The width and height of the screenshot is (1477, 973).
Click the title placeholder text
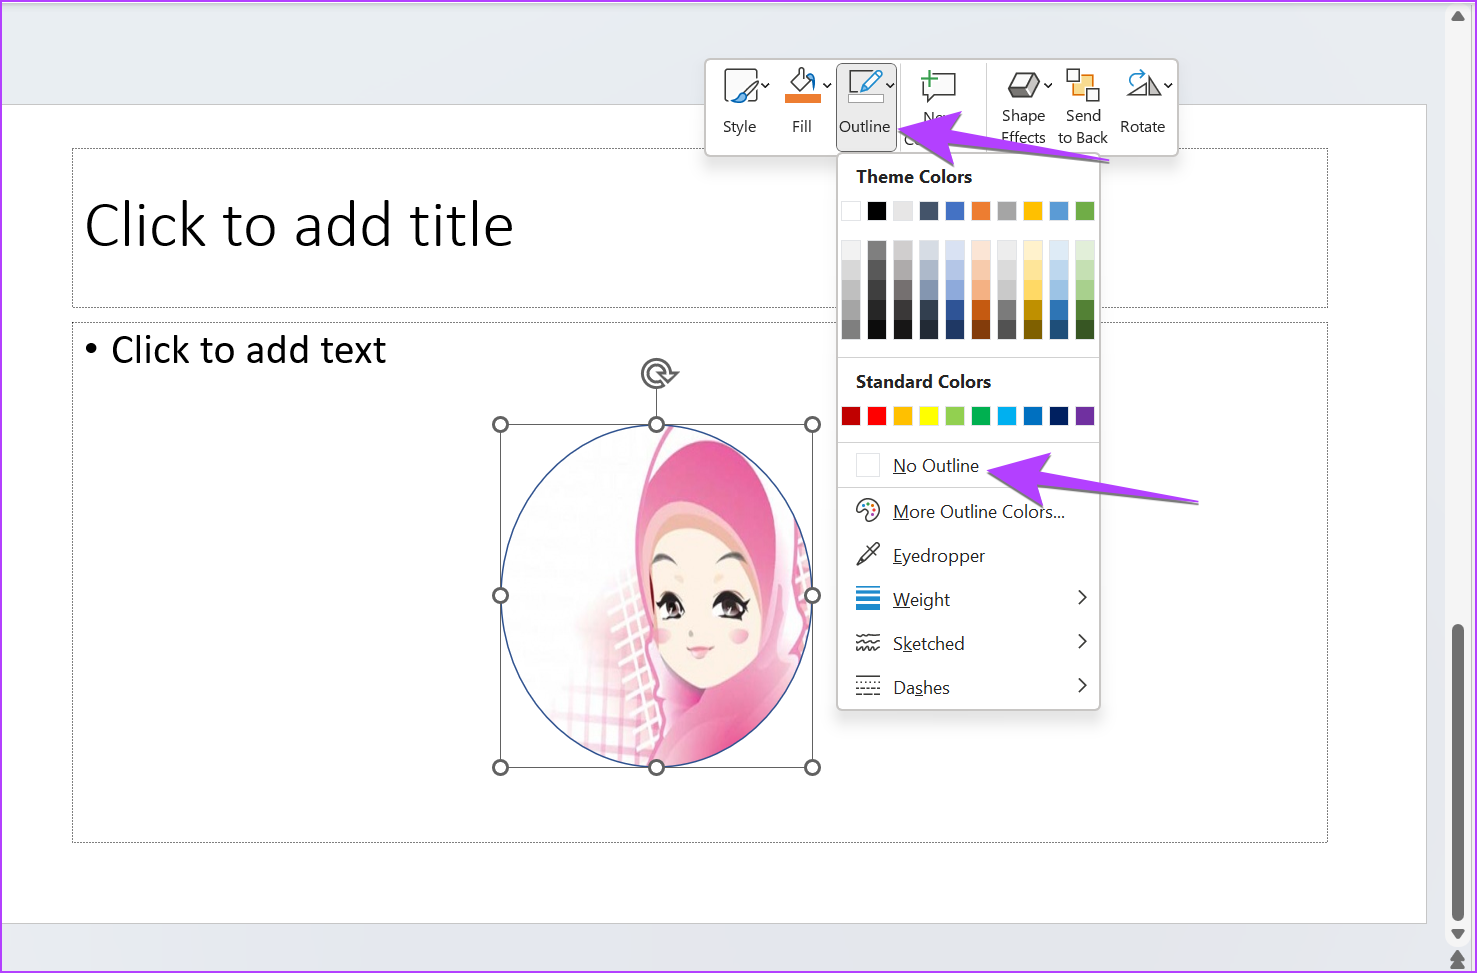tap(299, 225)
